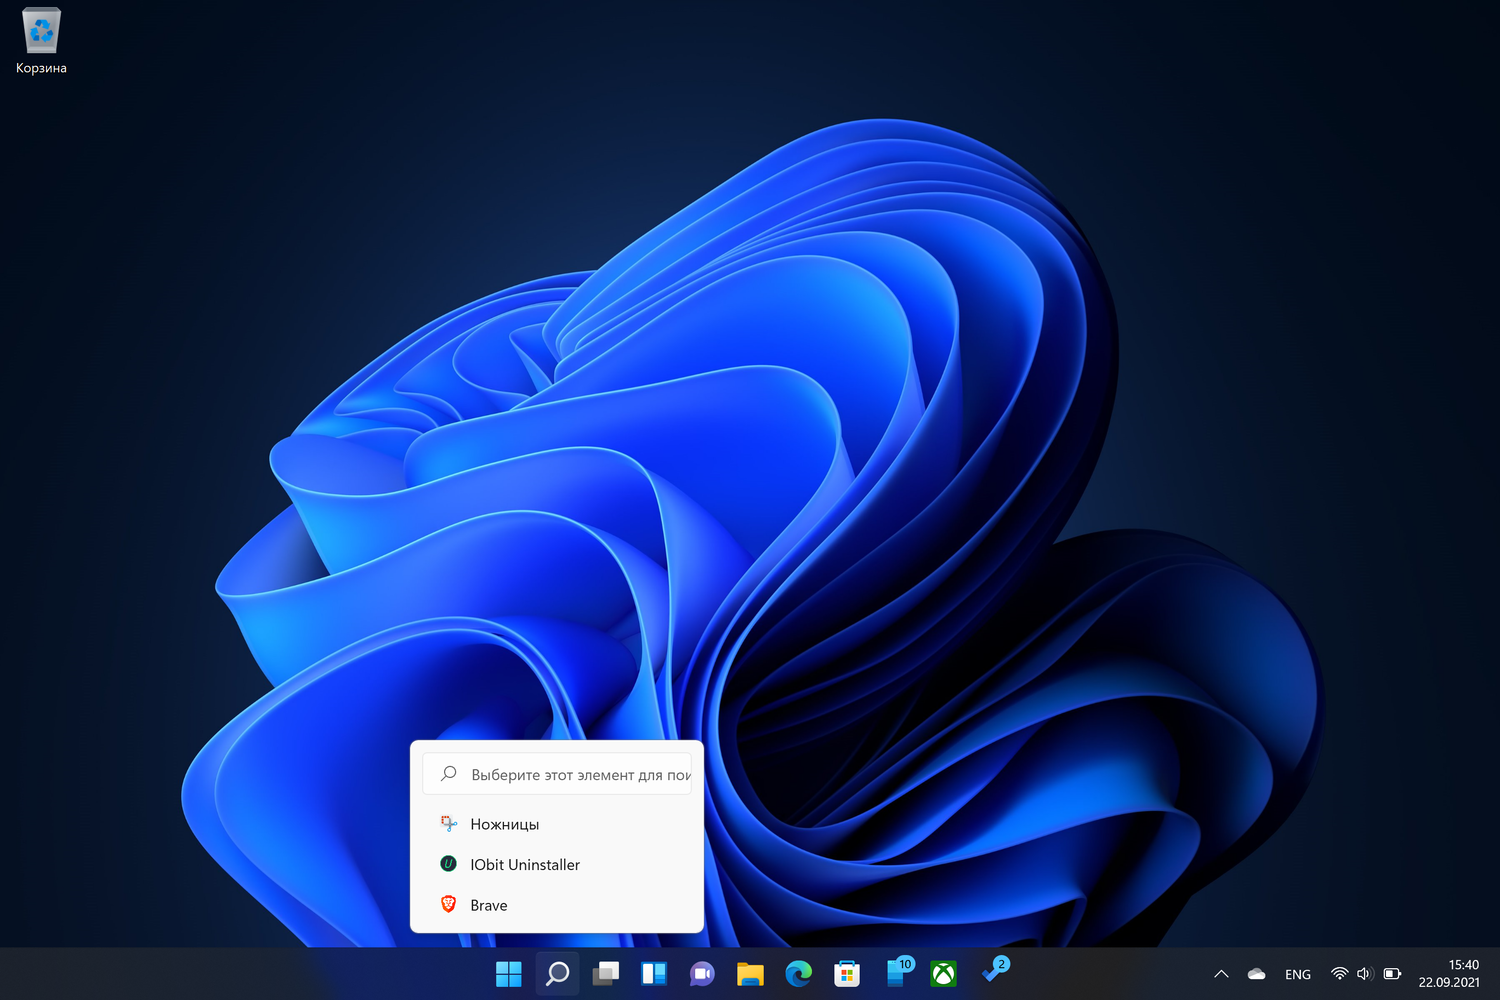
Task: Open the Windows Start menu
Action: point(509,974)
